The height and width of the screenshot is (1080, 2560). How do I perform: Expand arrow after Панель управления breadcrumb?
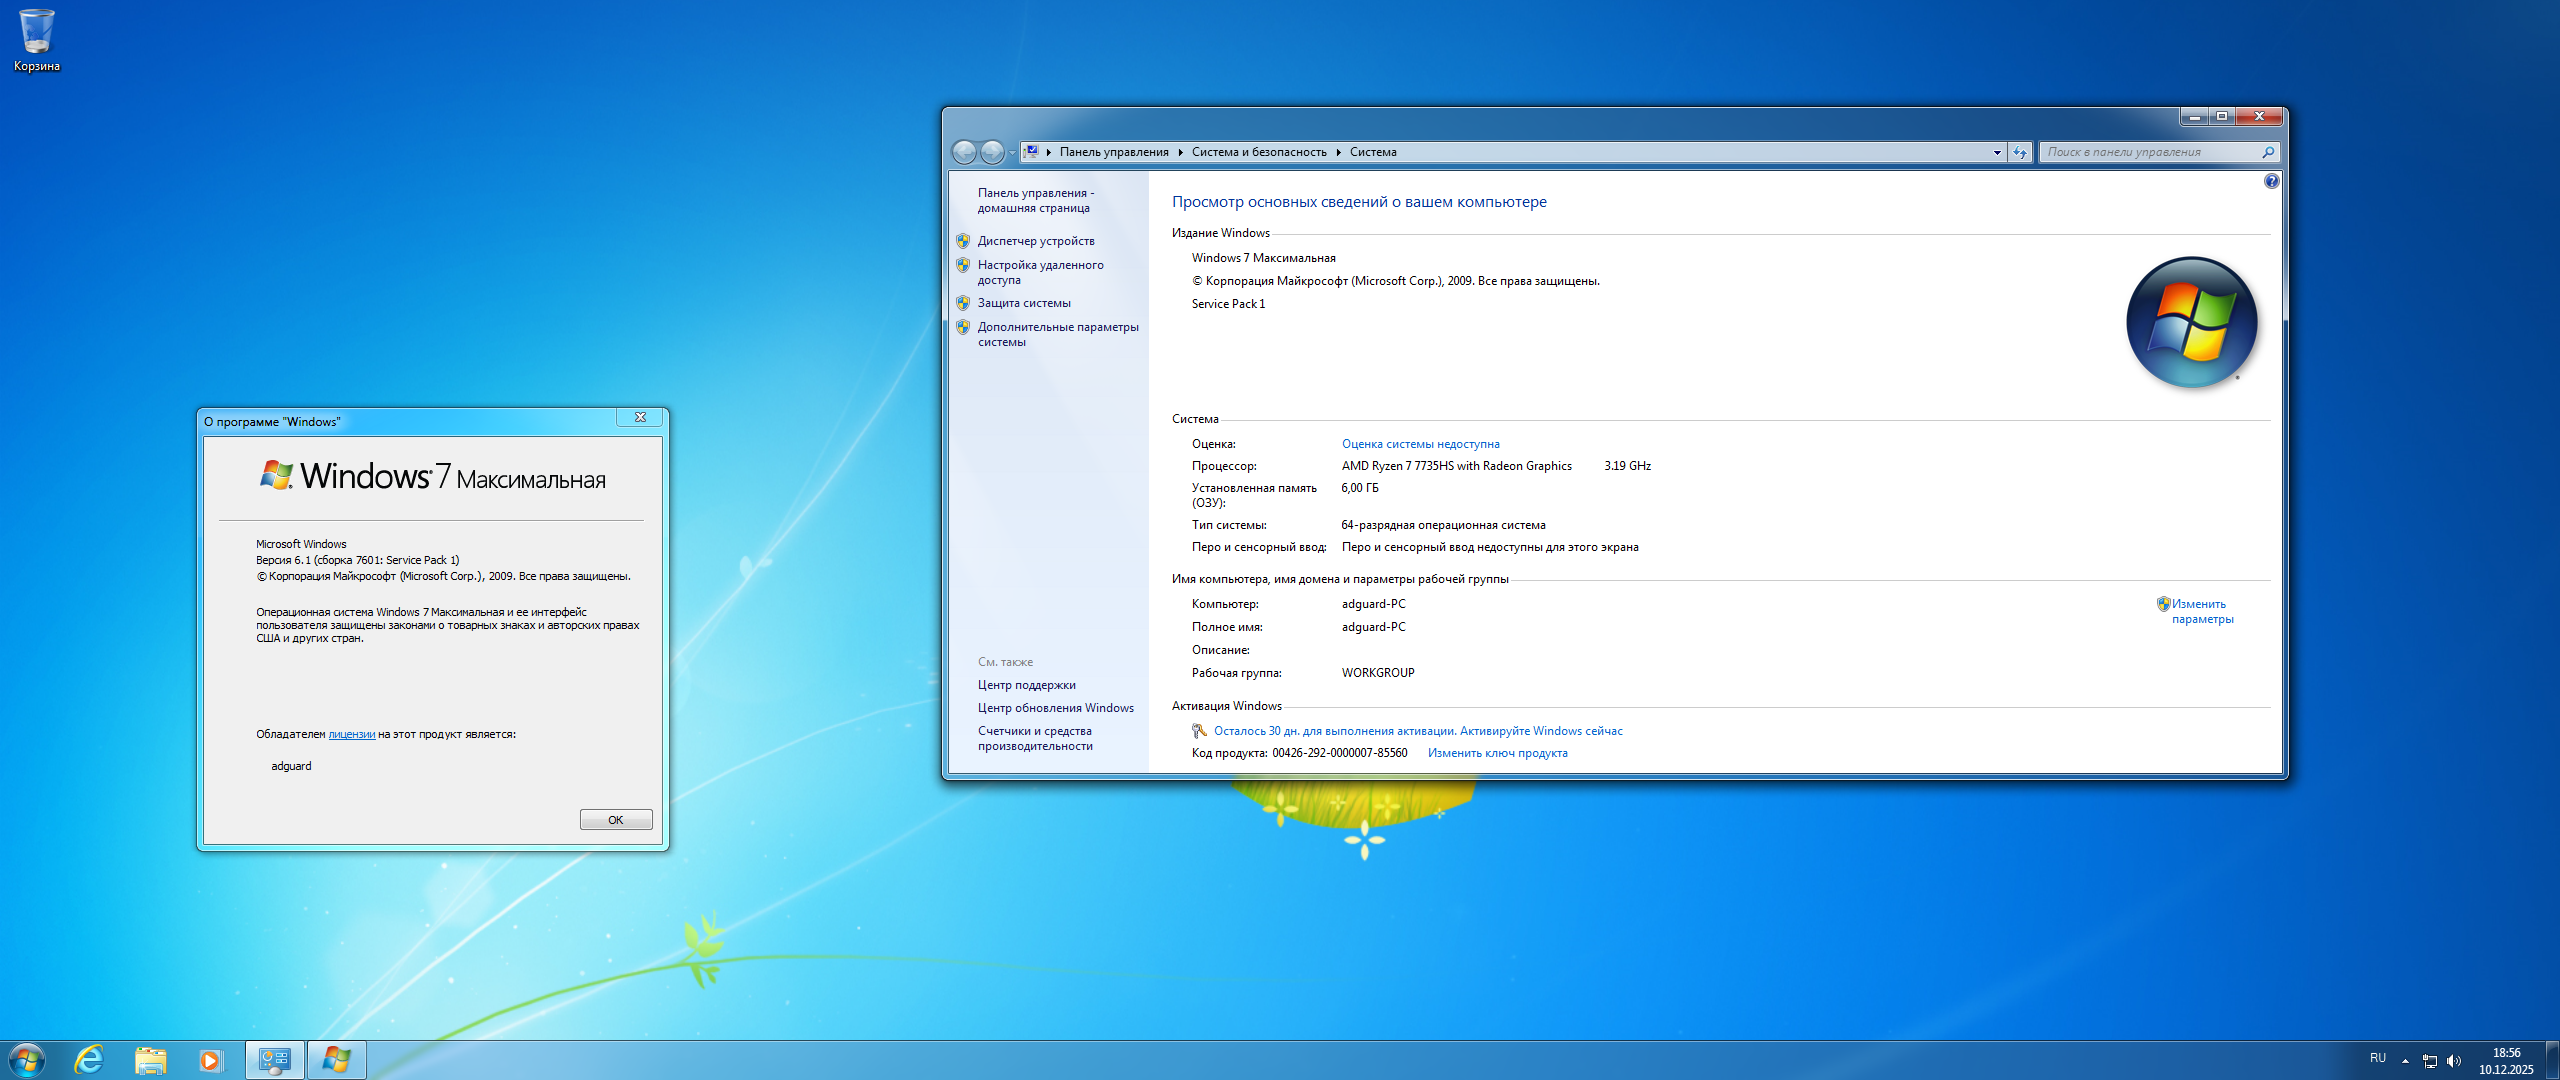pos(1180,152)
